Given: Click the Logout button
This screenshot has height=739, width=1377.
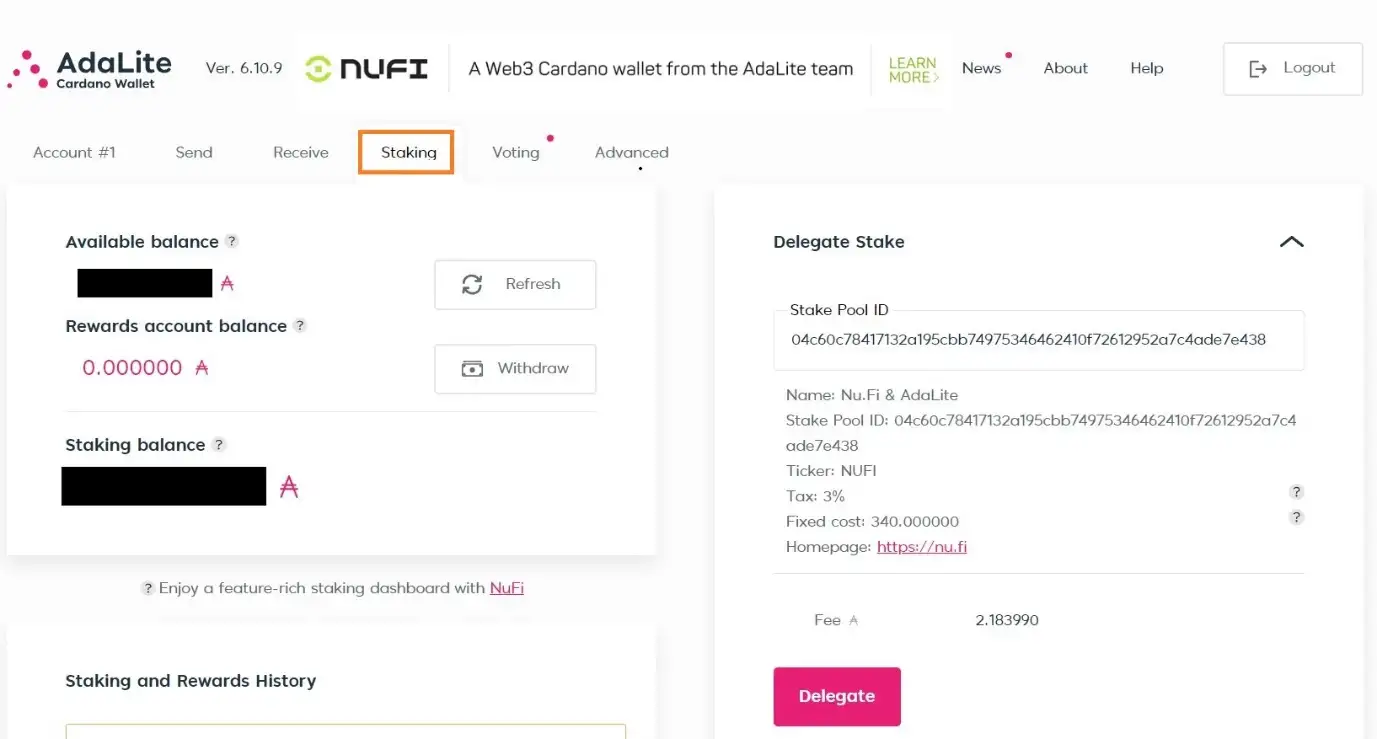Looking at the screenshot, I should [x=1292, y=69].
